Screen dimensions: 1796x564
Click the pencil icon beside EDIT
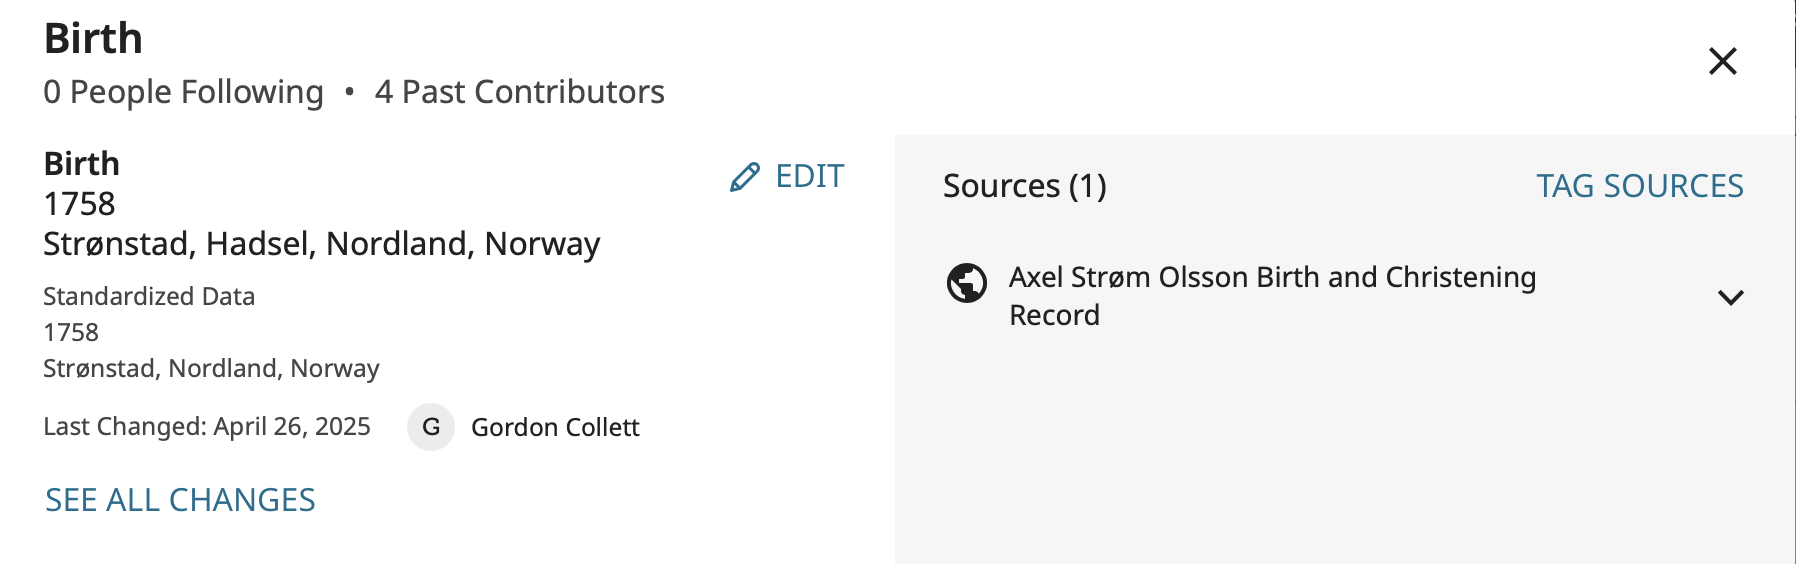[745, 177]
